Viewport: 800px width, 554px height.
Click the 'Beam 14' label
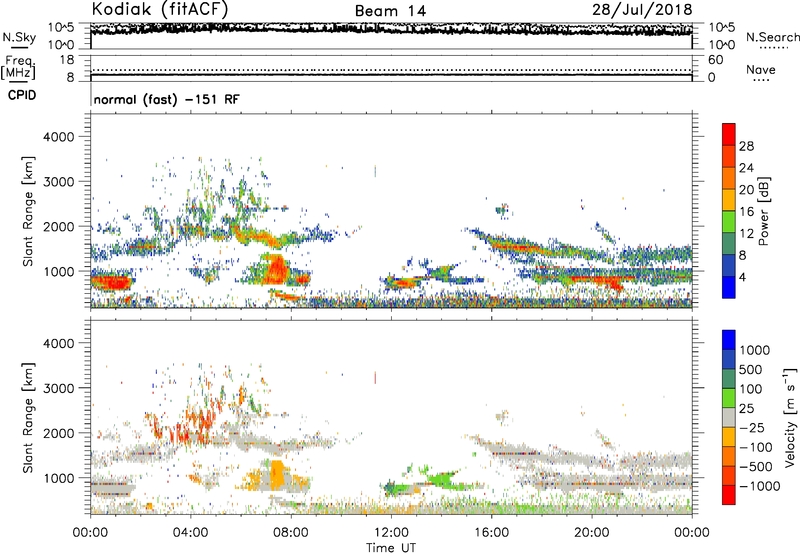[390, 11]
